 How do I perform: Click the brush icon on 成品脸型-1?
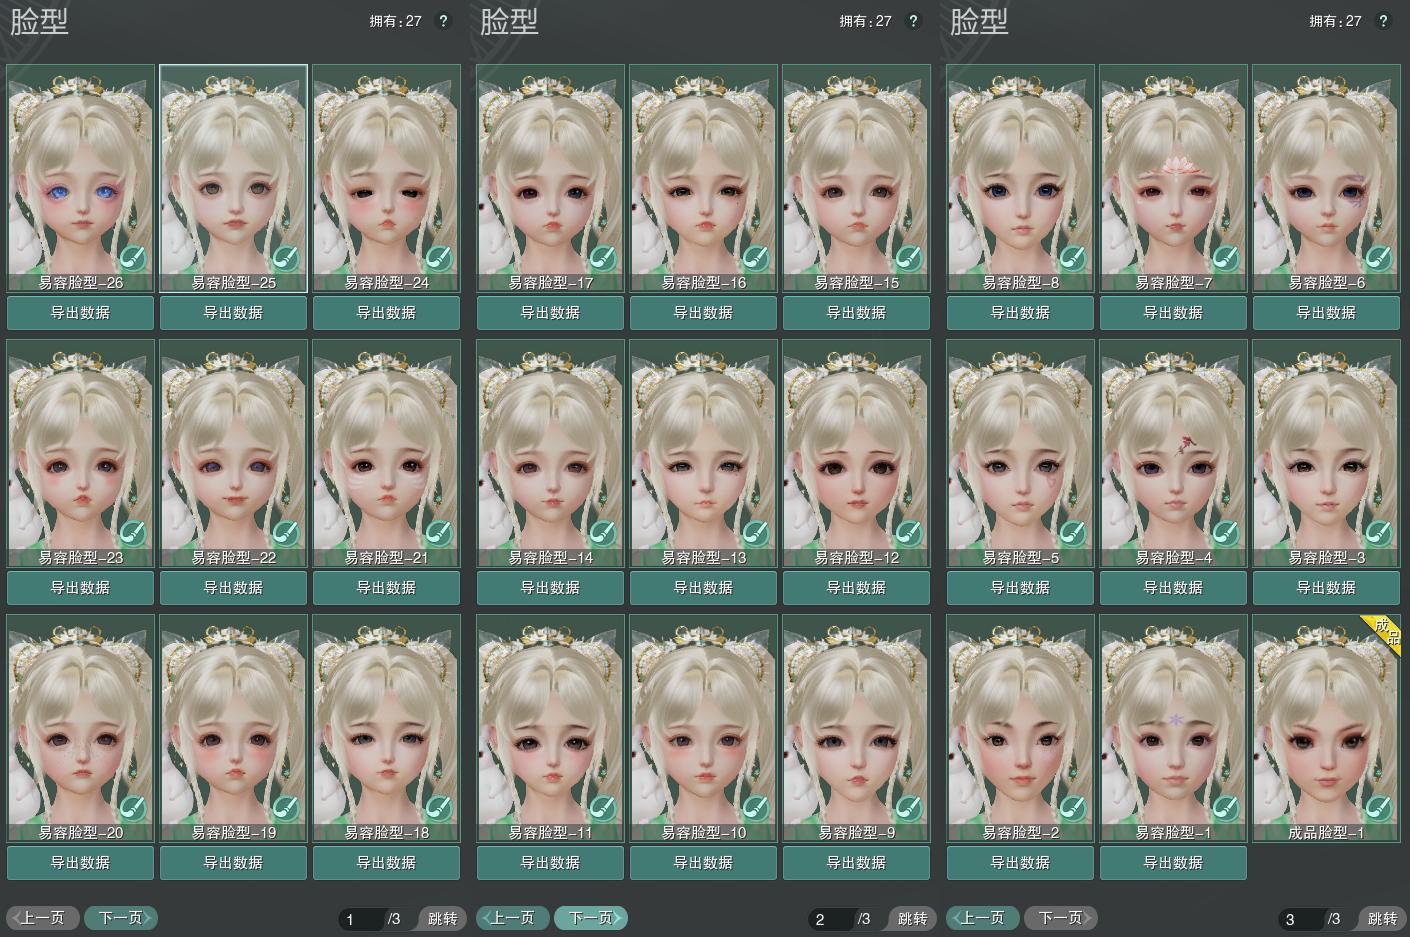coord(1378,808)
